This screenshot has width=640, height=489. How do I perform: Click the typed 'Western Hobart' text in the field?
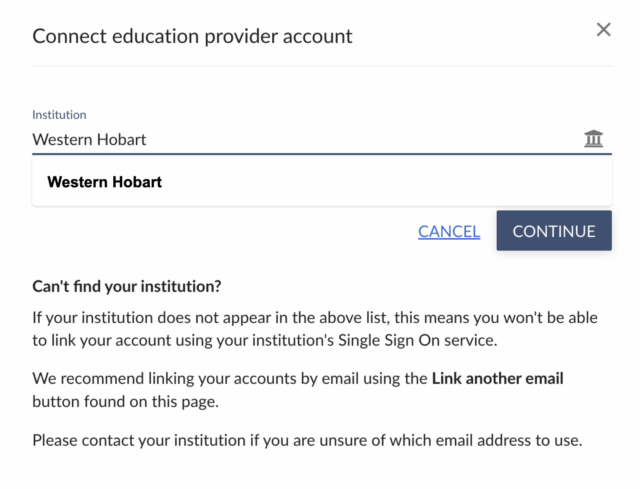pos(89,140)
